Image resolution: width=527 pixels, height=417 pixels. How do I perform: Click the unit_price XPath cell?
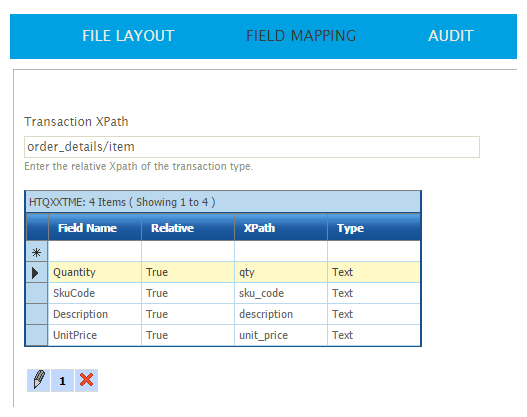tap(281, 335)
